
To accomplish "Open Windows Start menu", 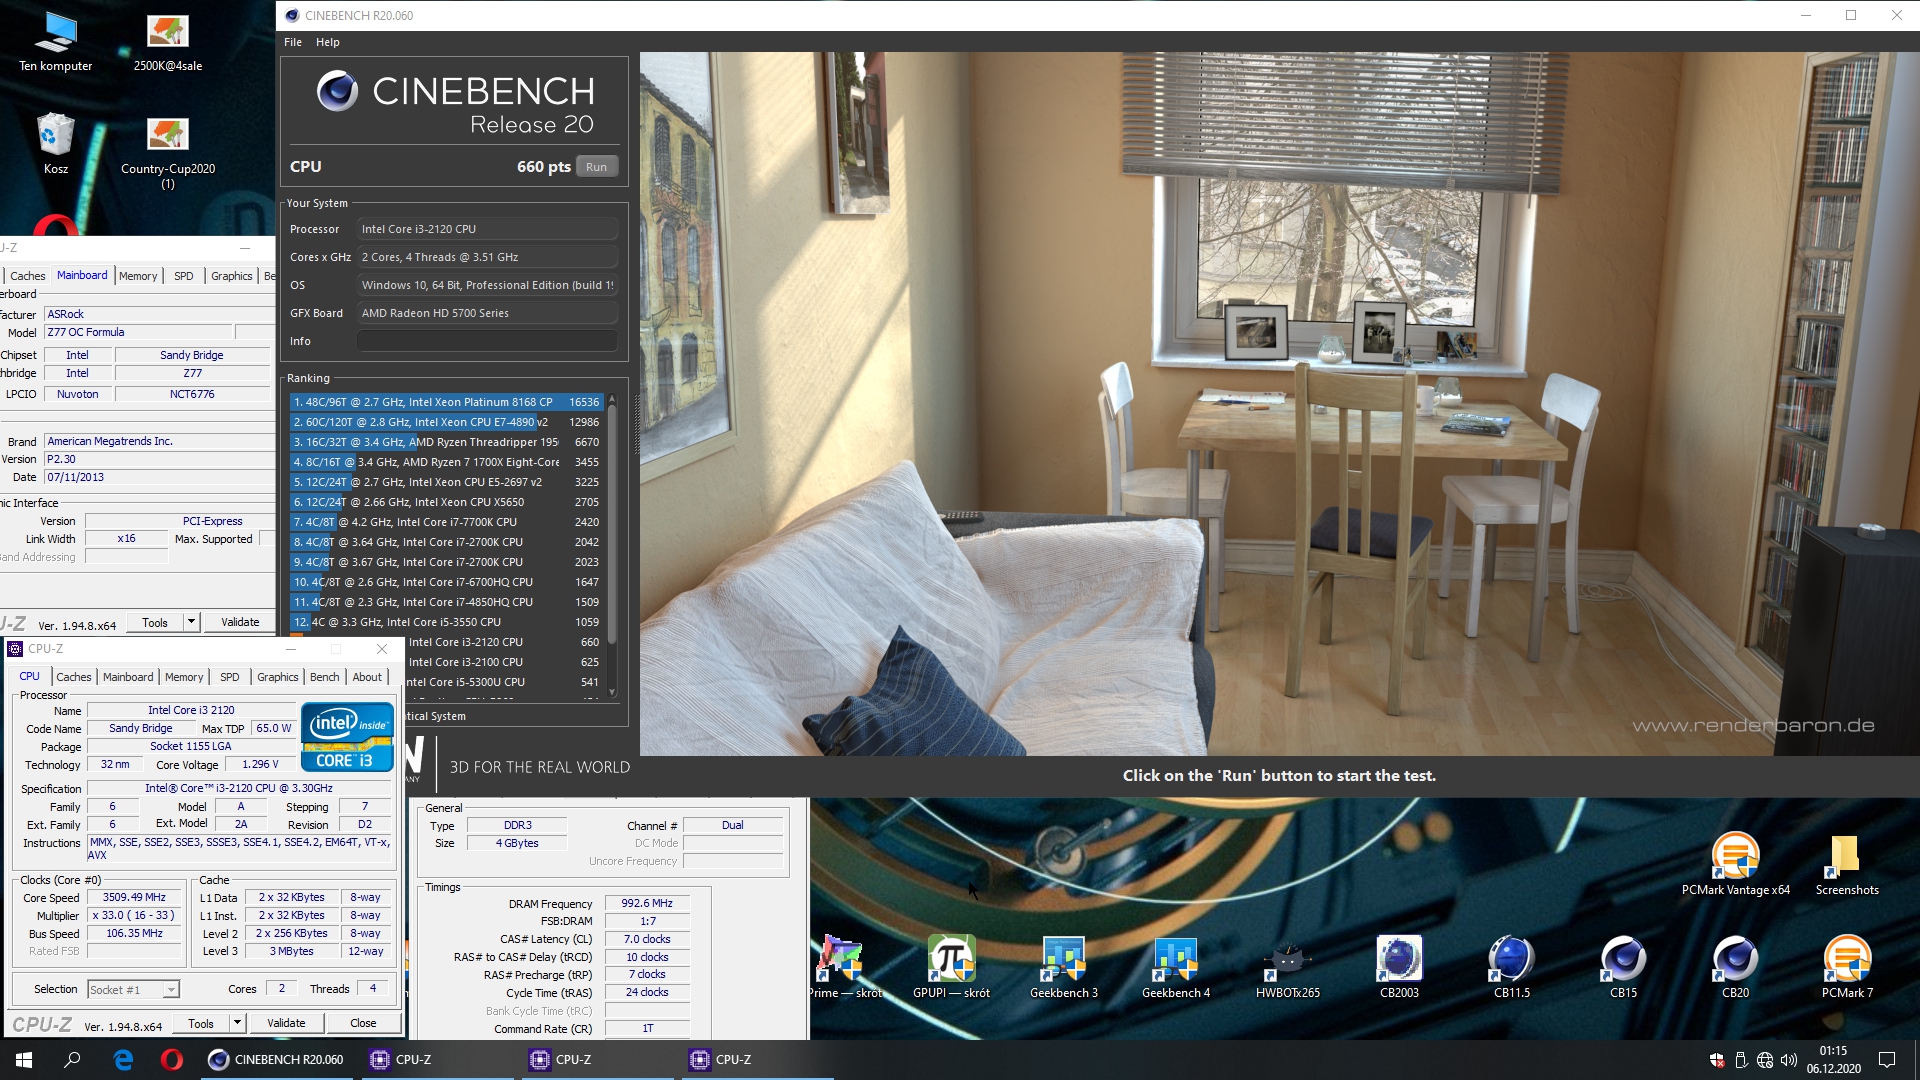I will tap(24, 1060).
